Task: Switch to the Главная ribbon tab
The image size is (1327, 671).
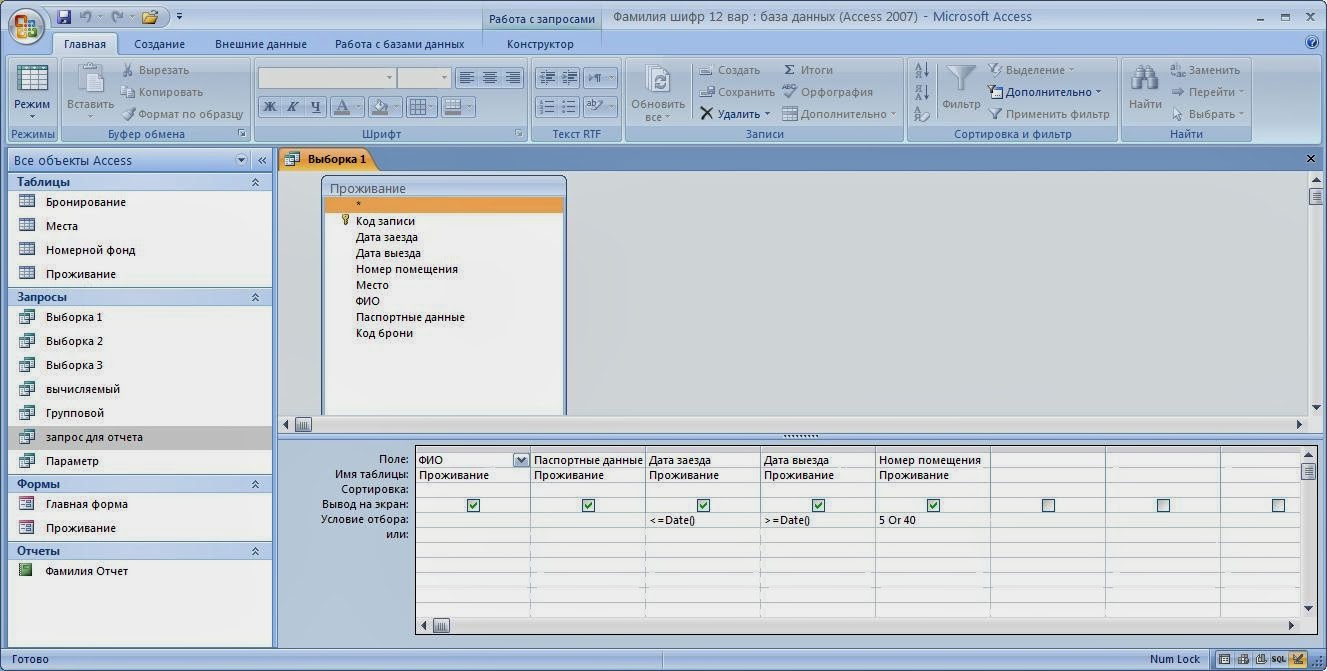Action: [85, 44]
